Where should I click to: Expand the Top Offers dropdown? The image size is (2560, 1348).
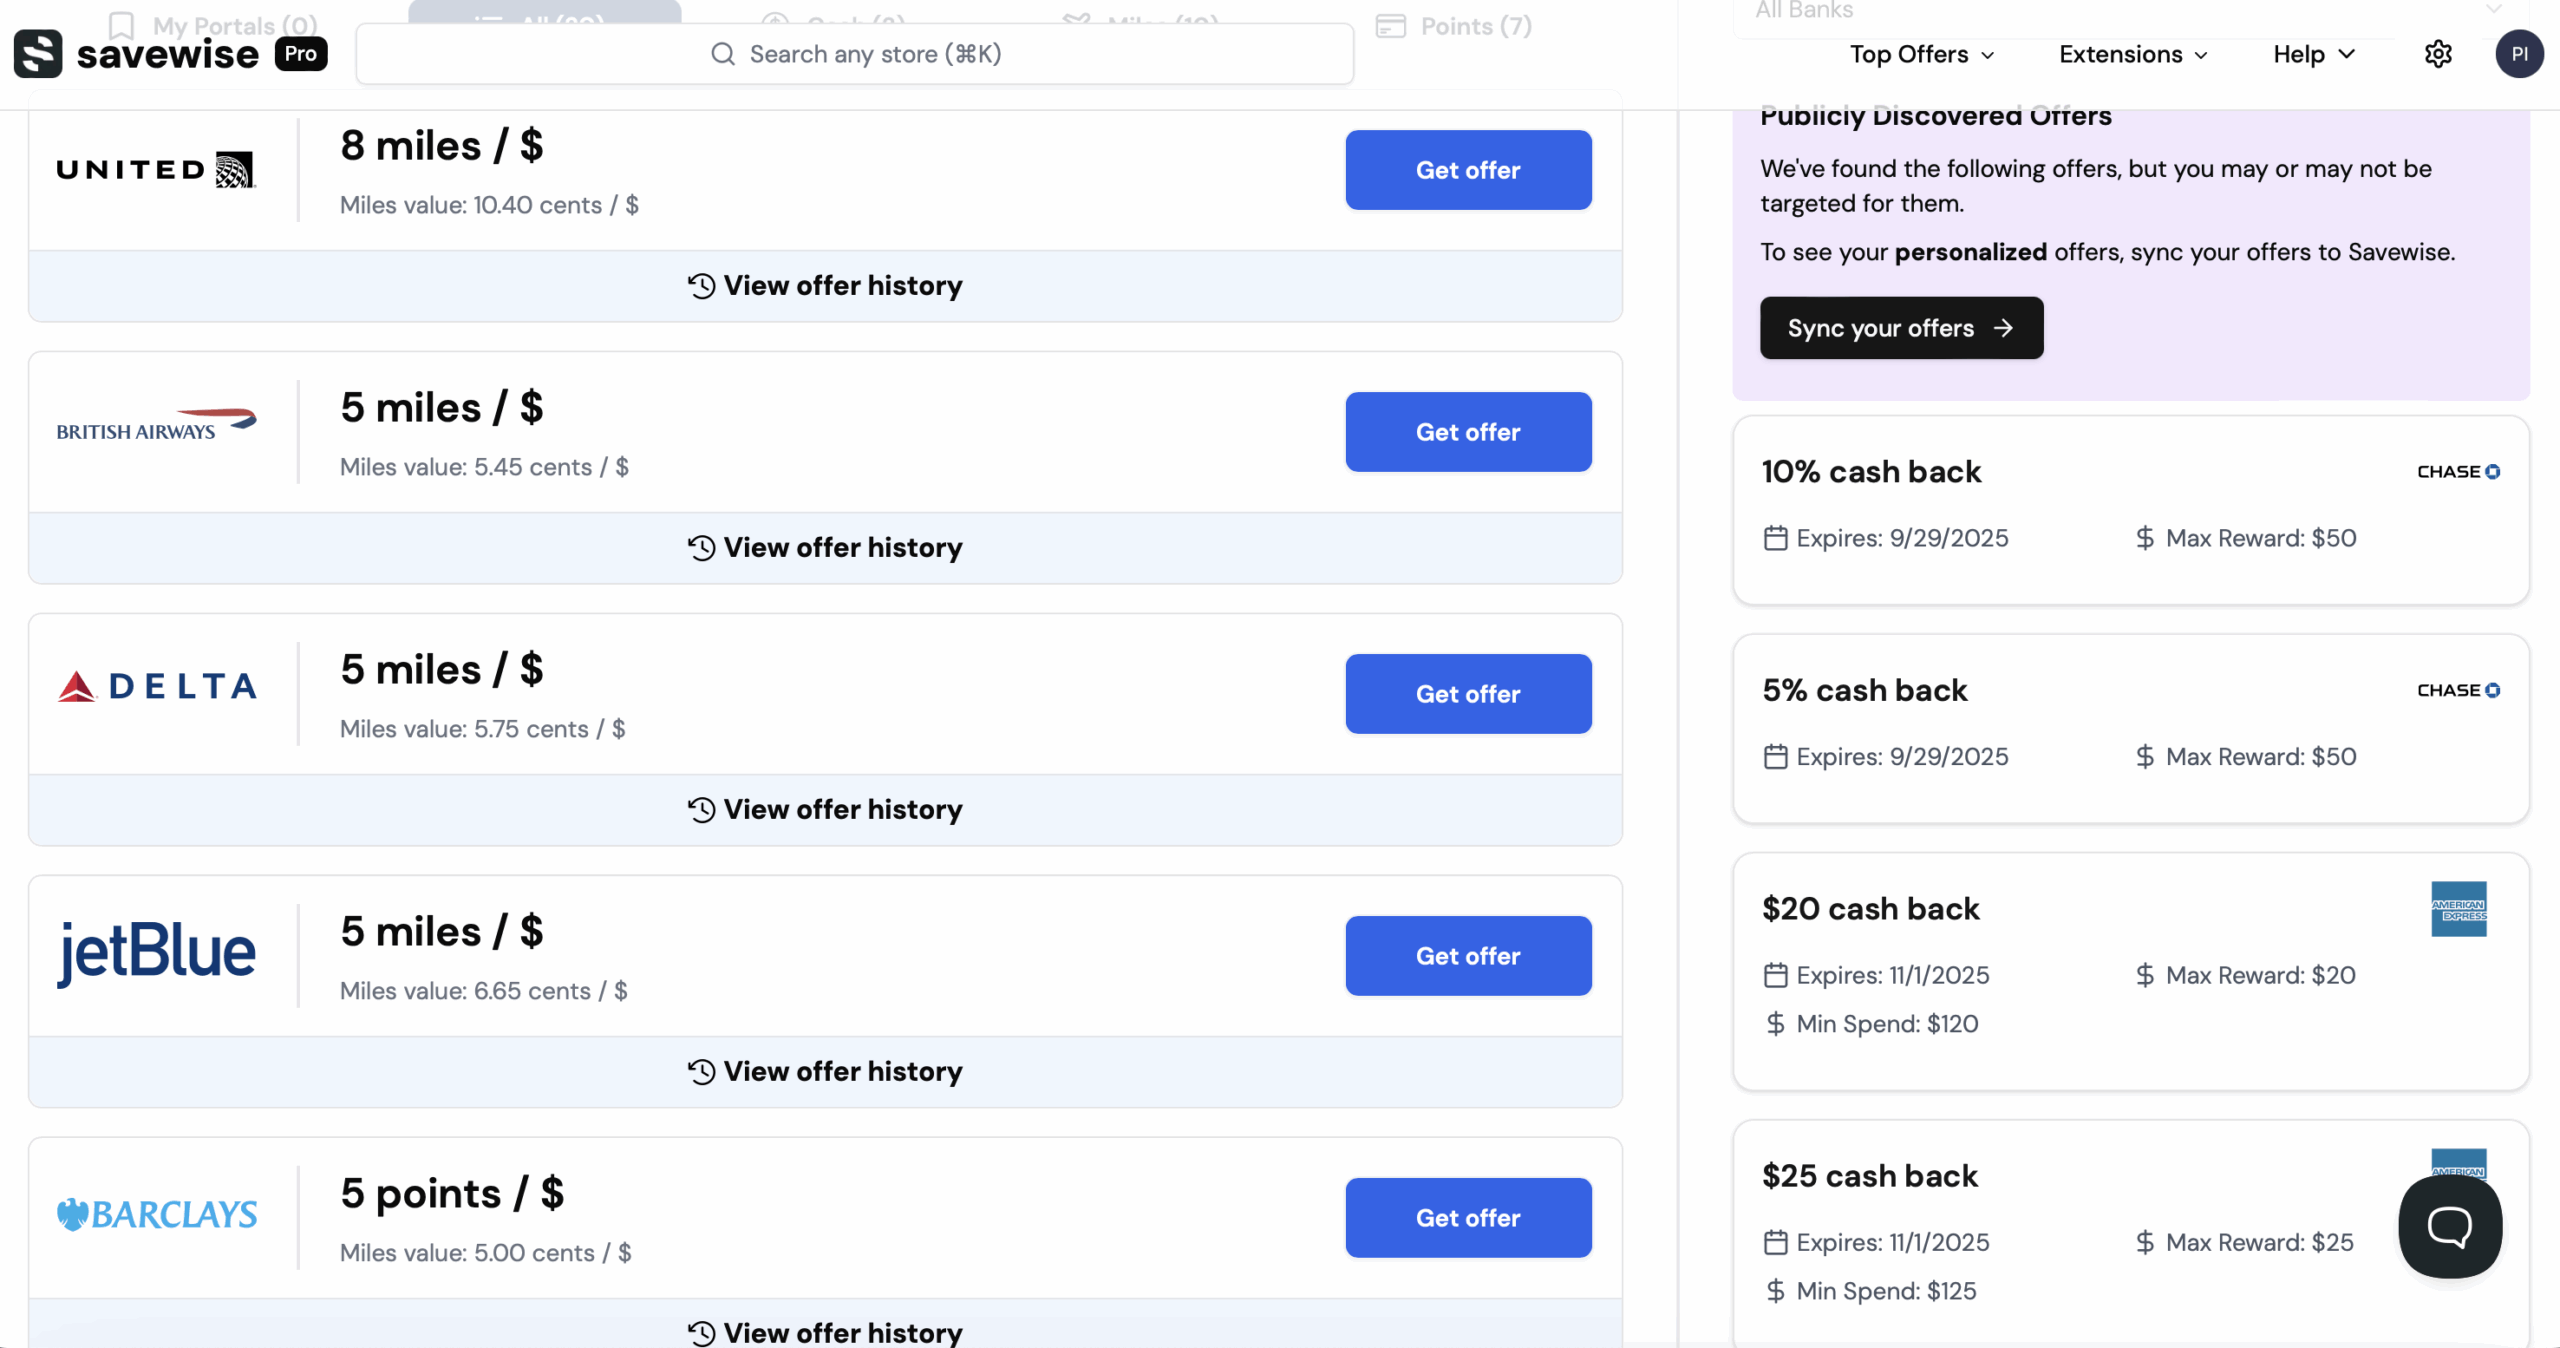point(1921,54)
